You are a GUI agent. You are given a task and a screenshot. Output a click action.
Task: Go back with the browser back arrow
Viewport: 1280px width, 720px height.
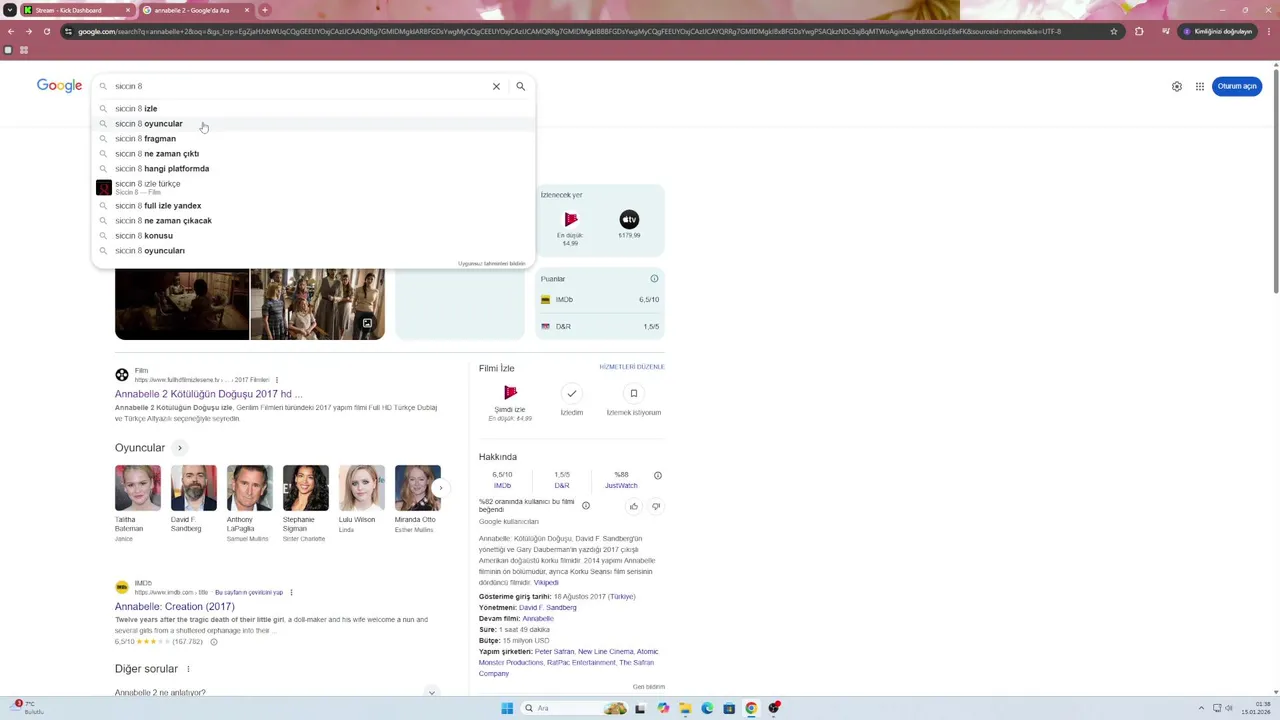pyautogui.click(x=11, y=31)
